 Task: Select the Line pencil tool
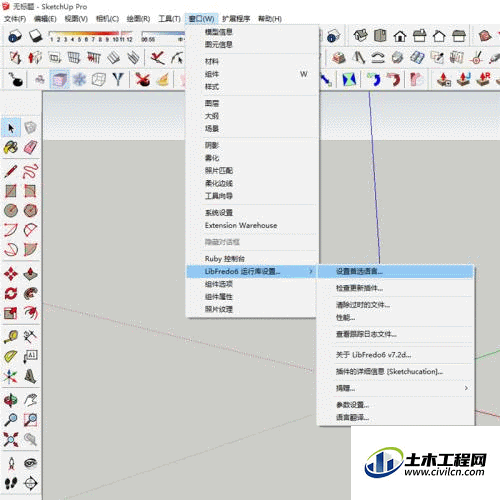click(11, 171)
